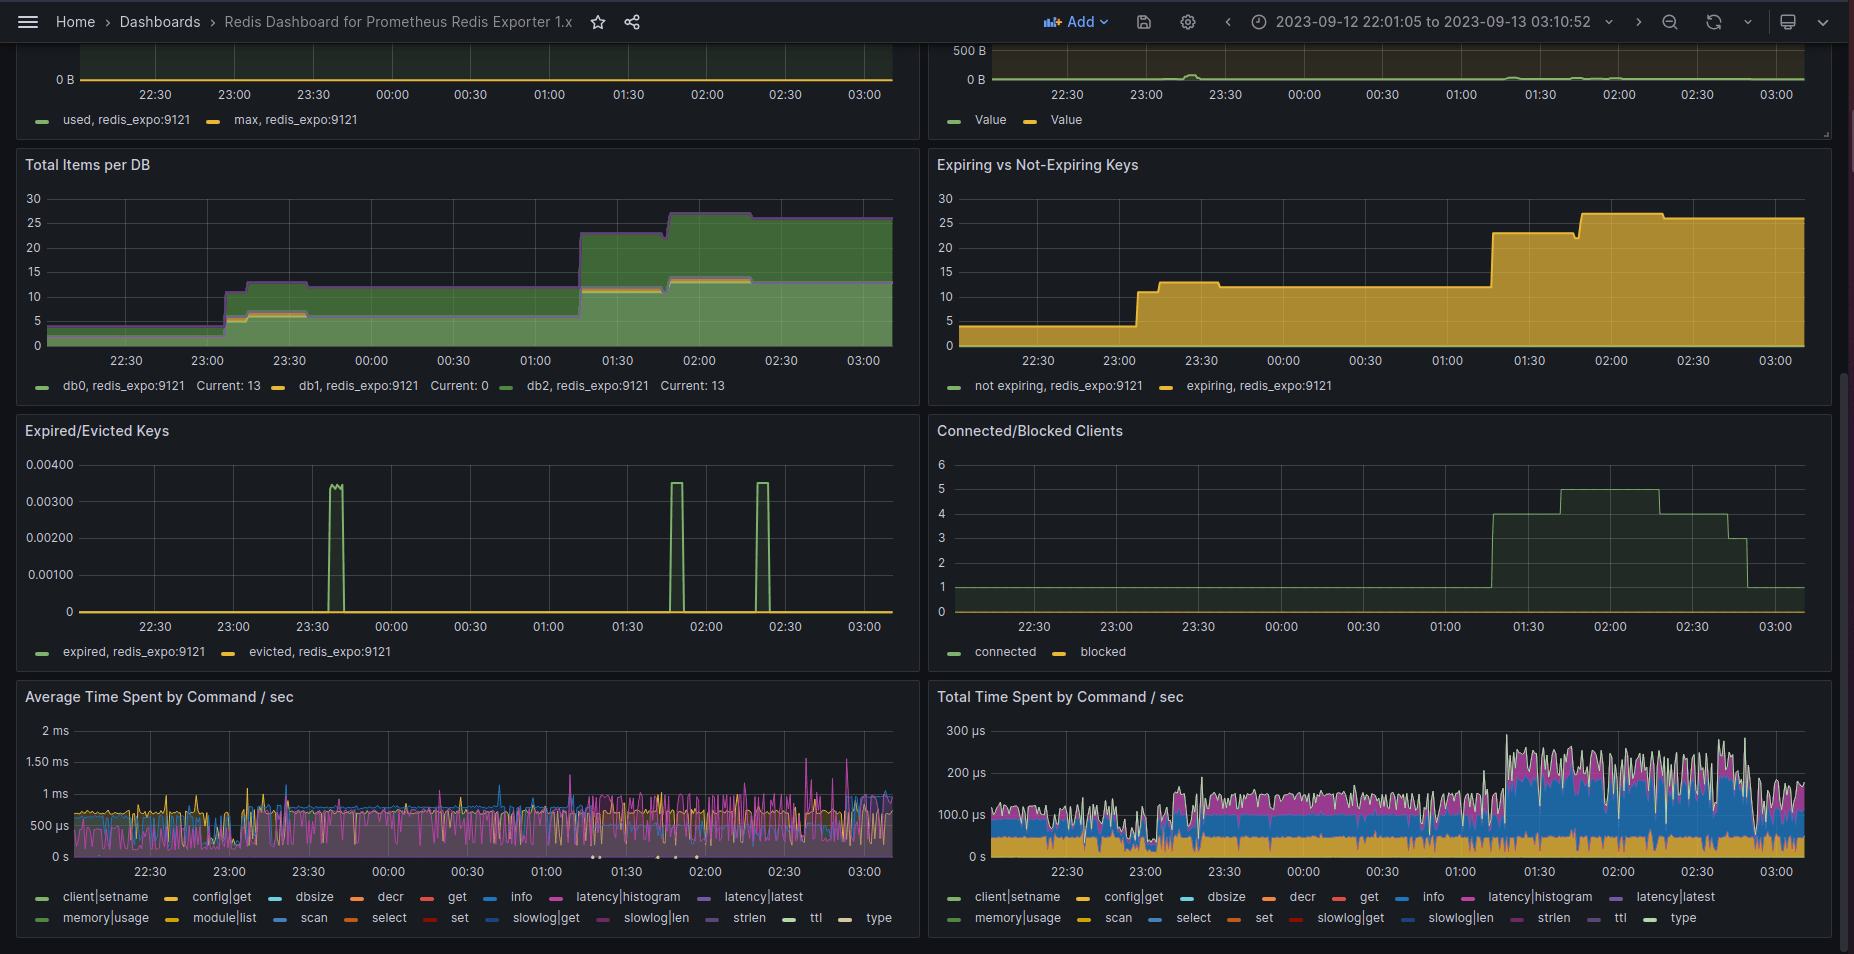Go to Home breadcrumb
1854x954 pixels.
click(x=75, y=22)
